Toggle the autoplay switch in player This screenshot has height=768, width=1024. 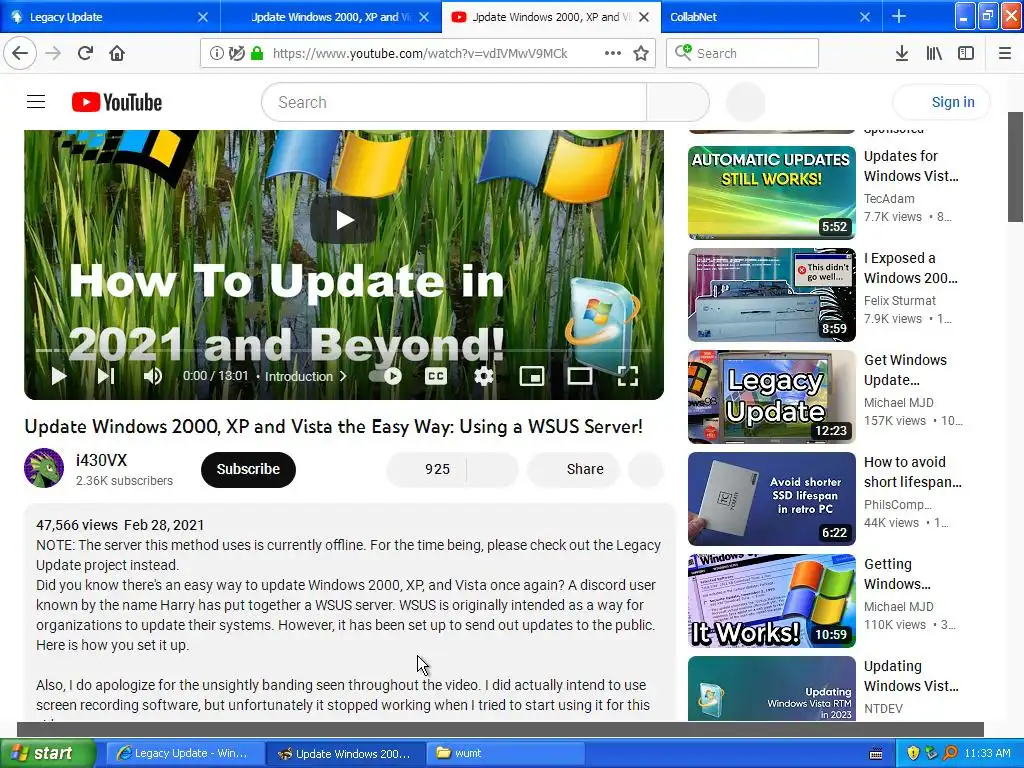tap(386, 376)
